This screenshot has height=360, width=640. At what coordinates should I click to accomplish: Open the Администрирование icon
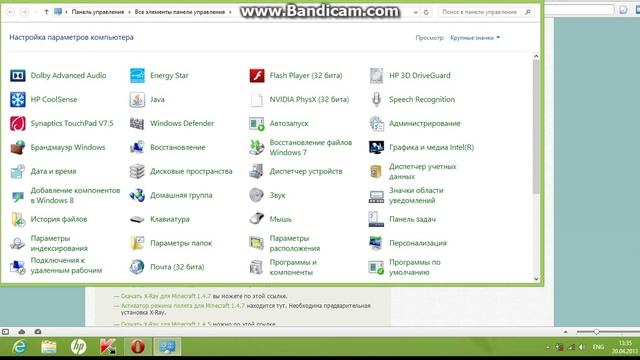[x=376, y=123]
